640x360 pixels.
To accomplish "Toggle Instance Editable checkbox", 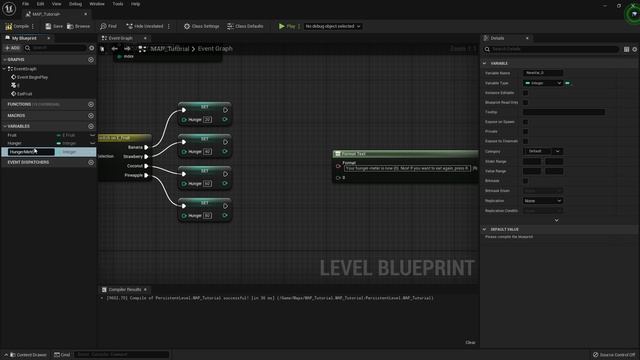I will pos(526,93).
